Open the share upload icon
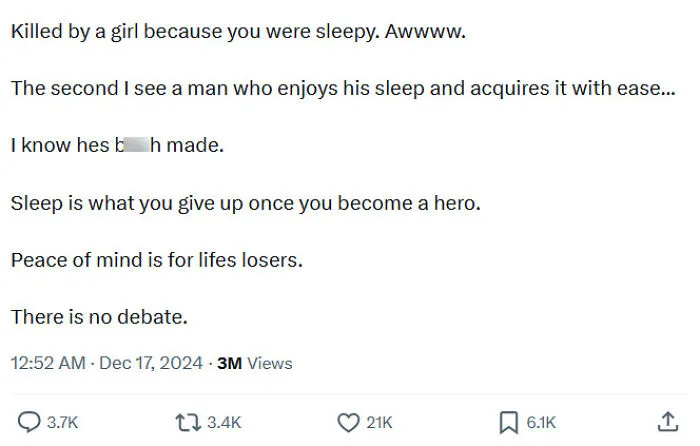This screenshot has width=700, height=446. tap(668, 422)
